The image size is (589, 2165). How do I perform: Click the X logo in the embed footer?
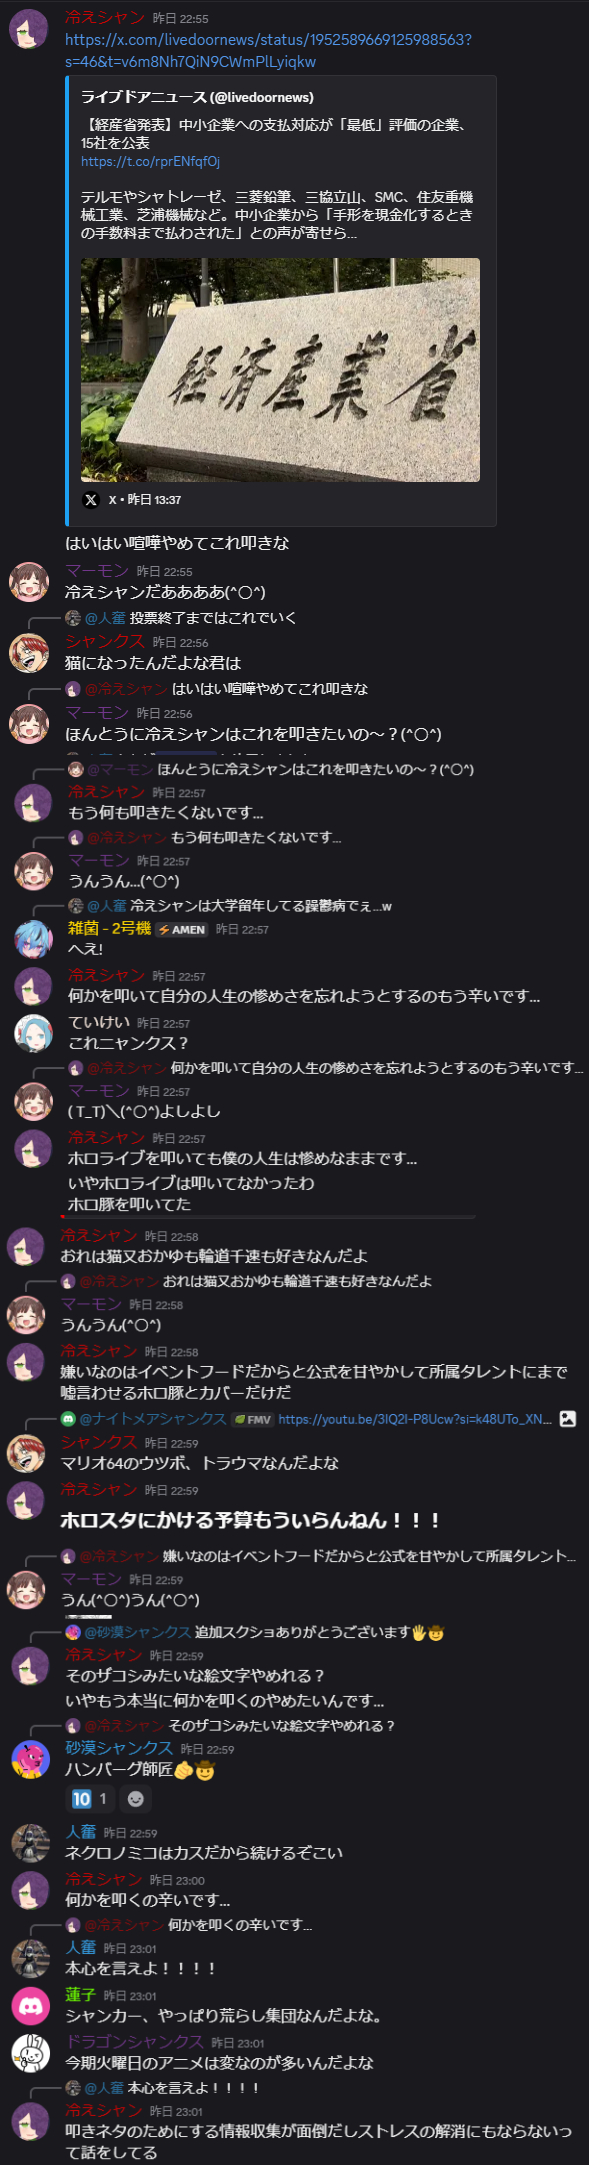91,500
